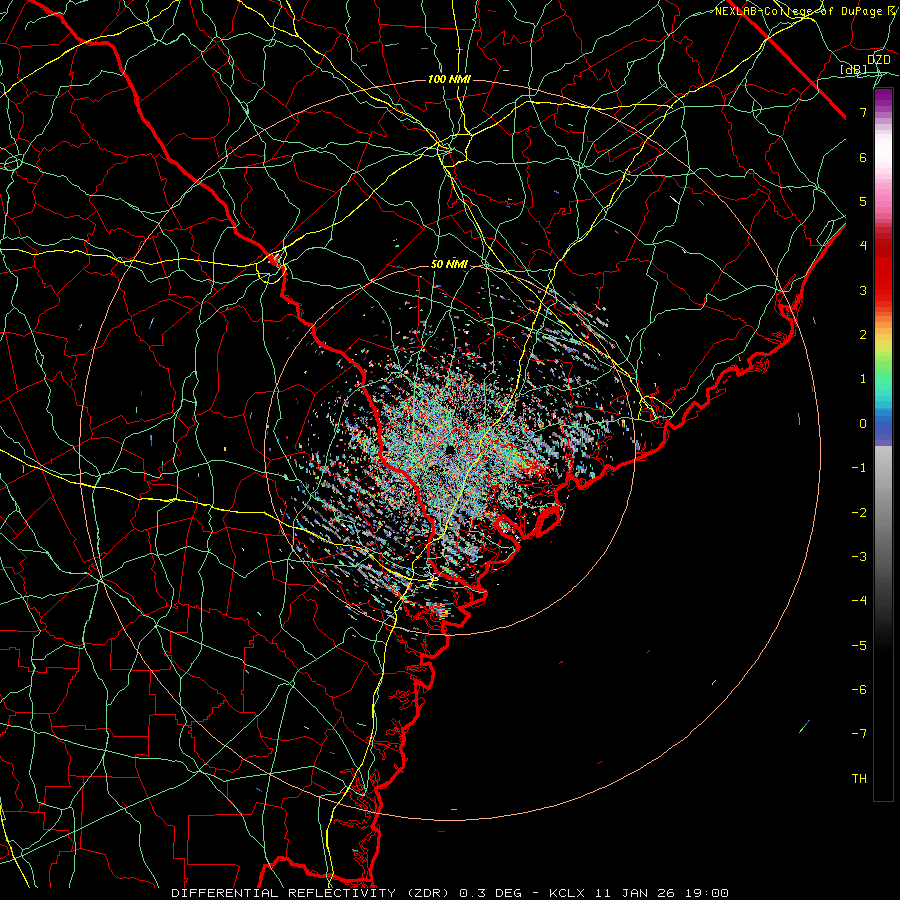Click the -1 value on the color scale
The width and height of the screenshot is (900, 900).
pos(859,468)
